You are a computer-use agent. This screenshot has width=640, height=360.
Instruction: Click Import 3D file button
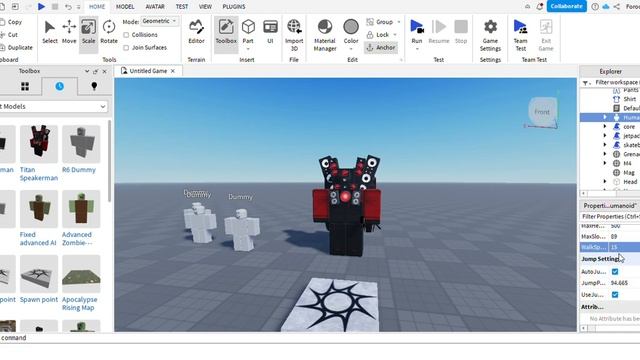pos(294,36)
